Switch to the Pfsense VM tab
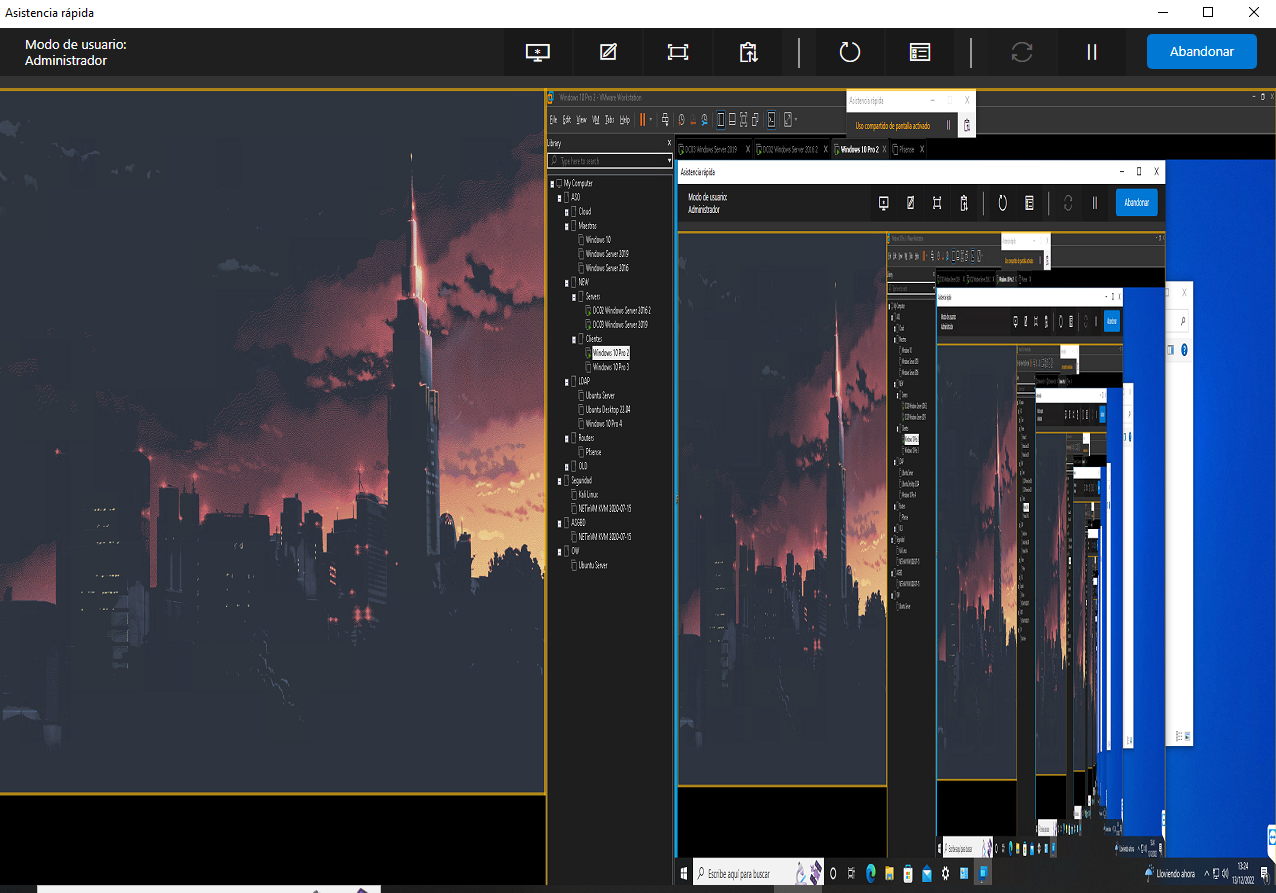Screen dimensions: 1276x893 (x=905, y=149)
